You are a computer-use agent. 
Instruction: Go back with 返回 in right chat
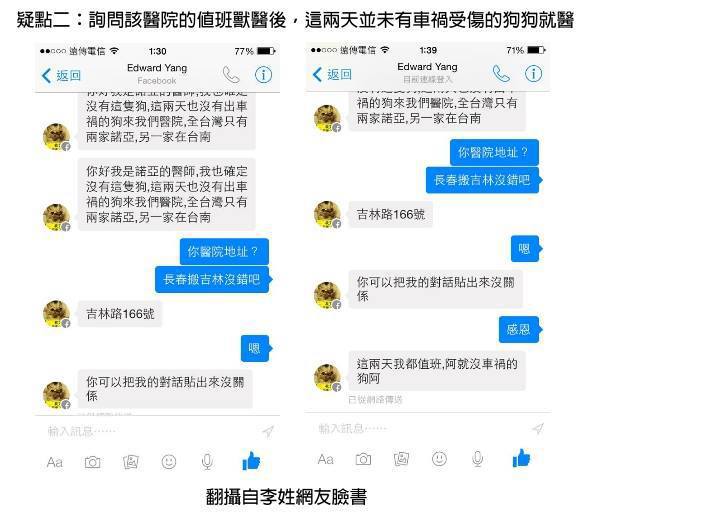332,74
